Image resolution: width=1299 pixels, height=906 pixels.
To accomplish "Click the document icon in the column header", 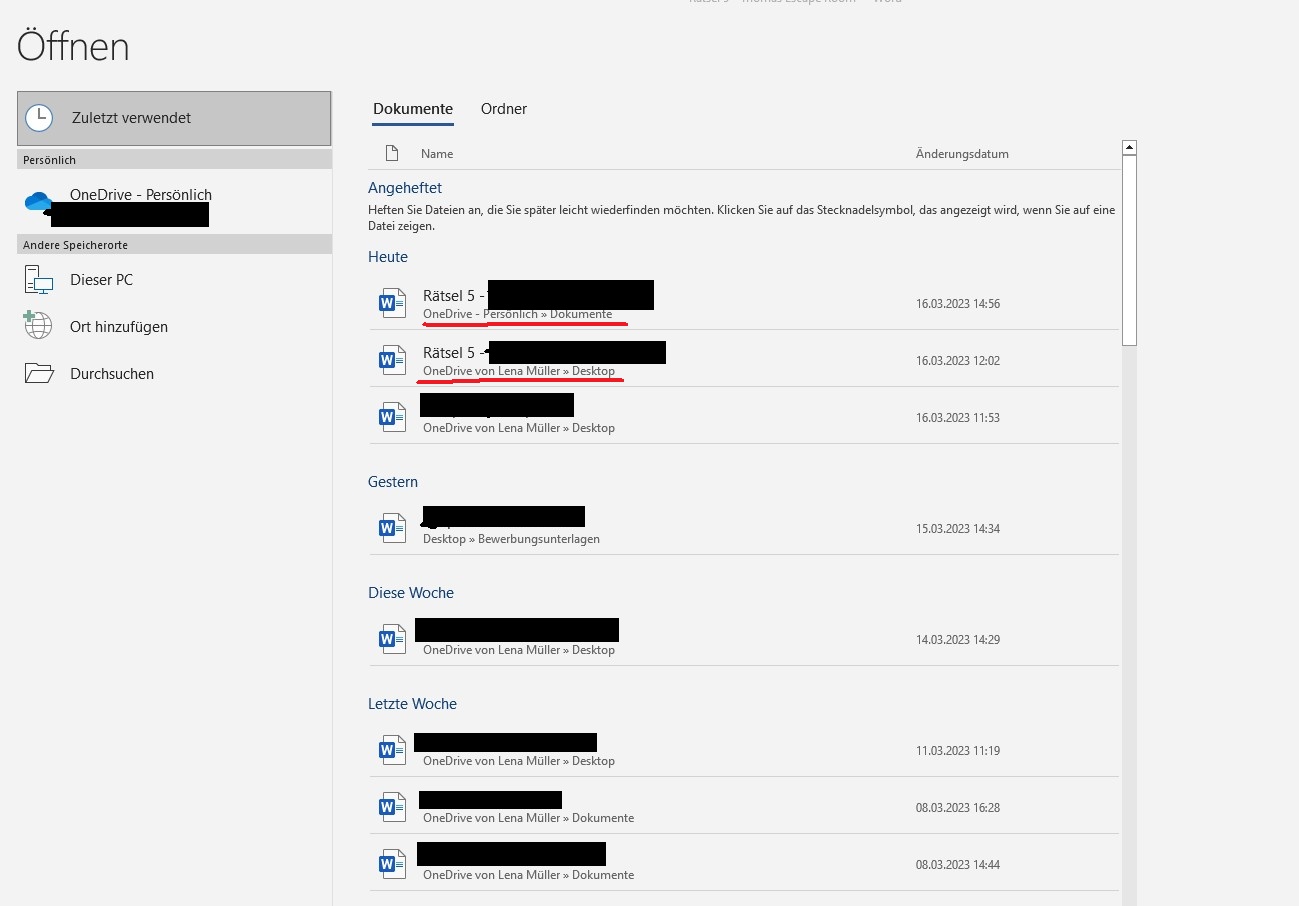I will pyautogui.click(x=391, y=154).
